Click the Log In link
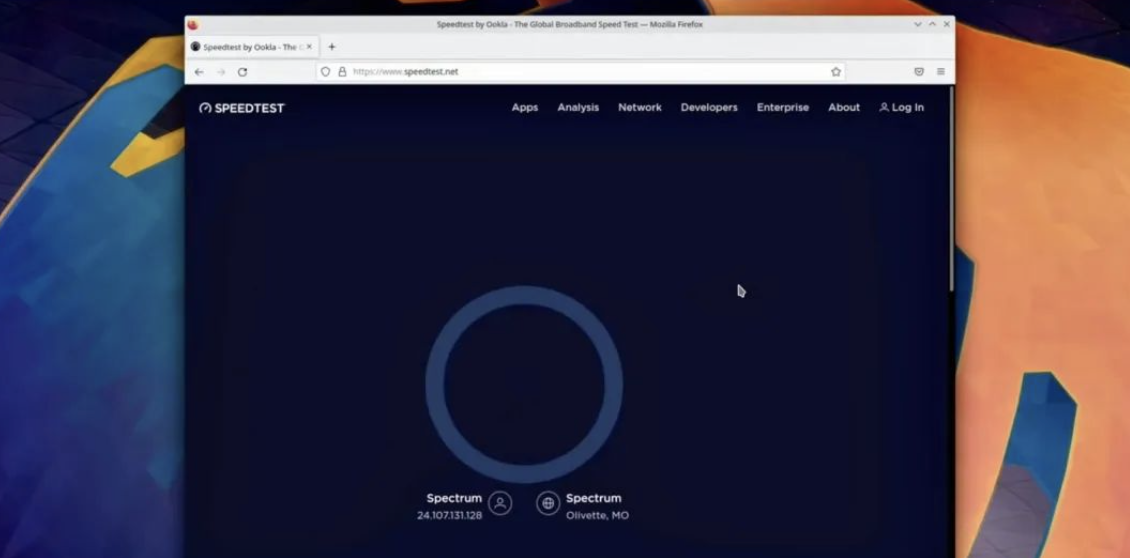 click(x=902, y=107)
